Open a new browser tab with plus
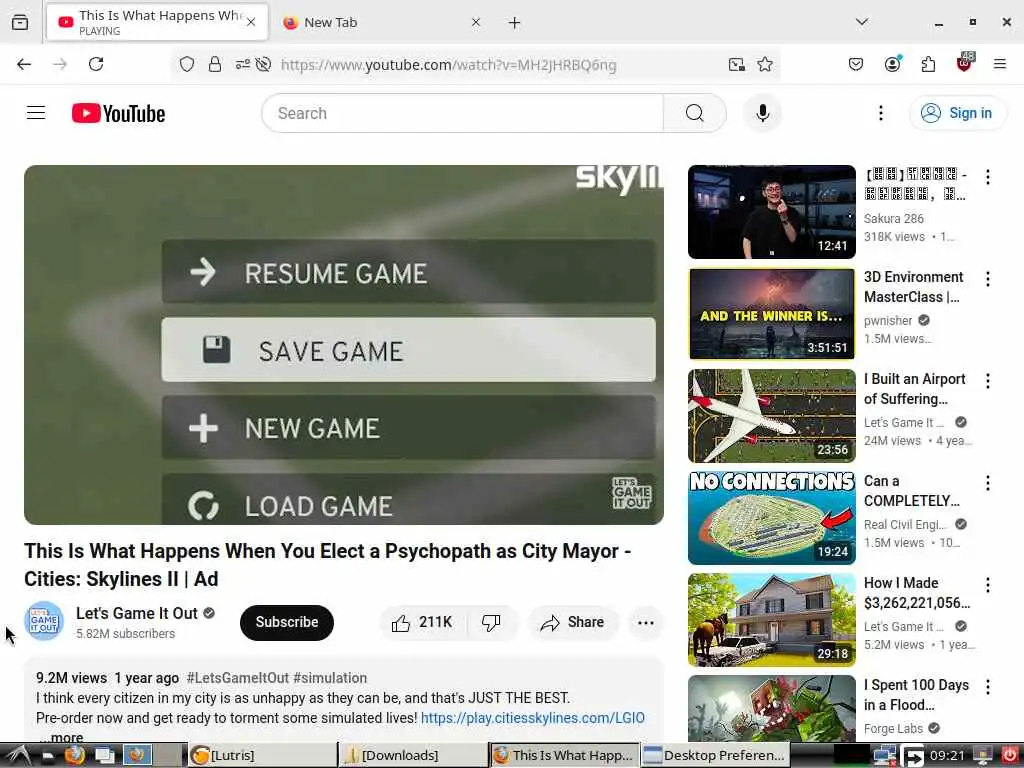This screenshot has width=1024, height=768. pos(515,23)
